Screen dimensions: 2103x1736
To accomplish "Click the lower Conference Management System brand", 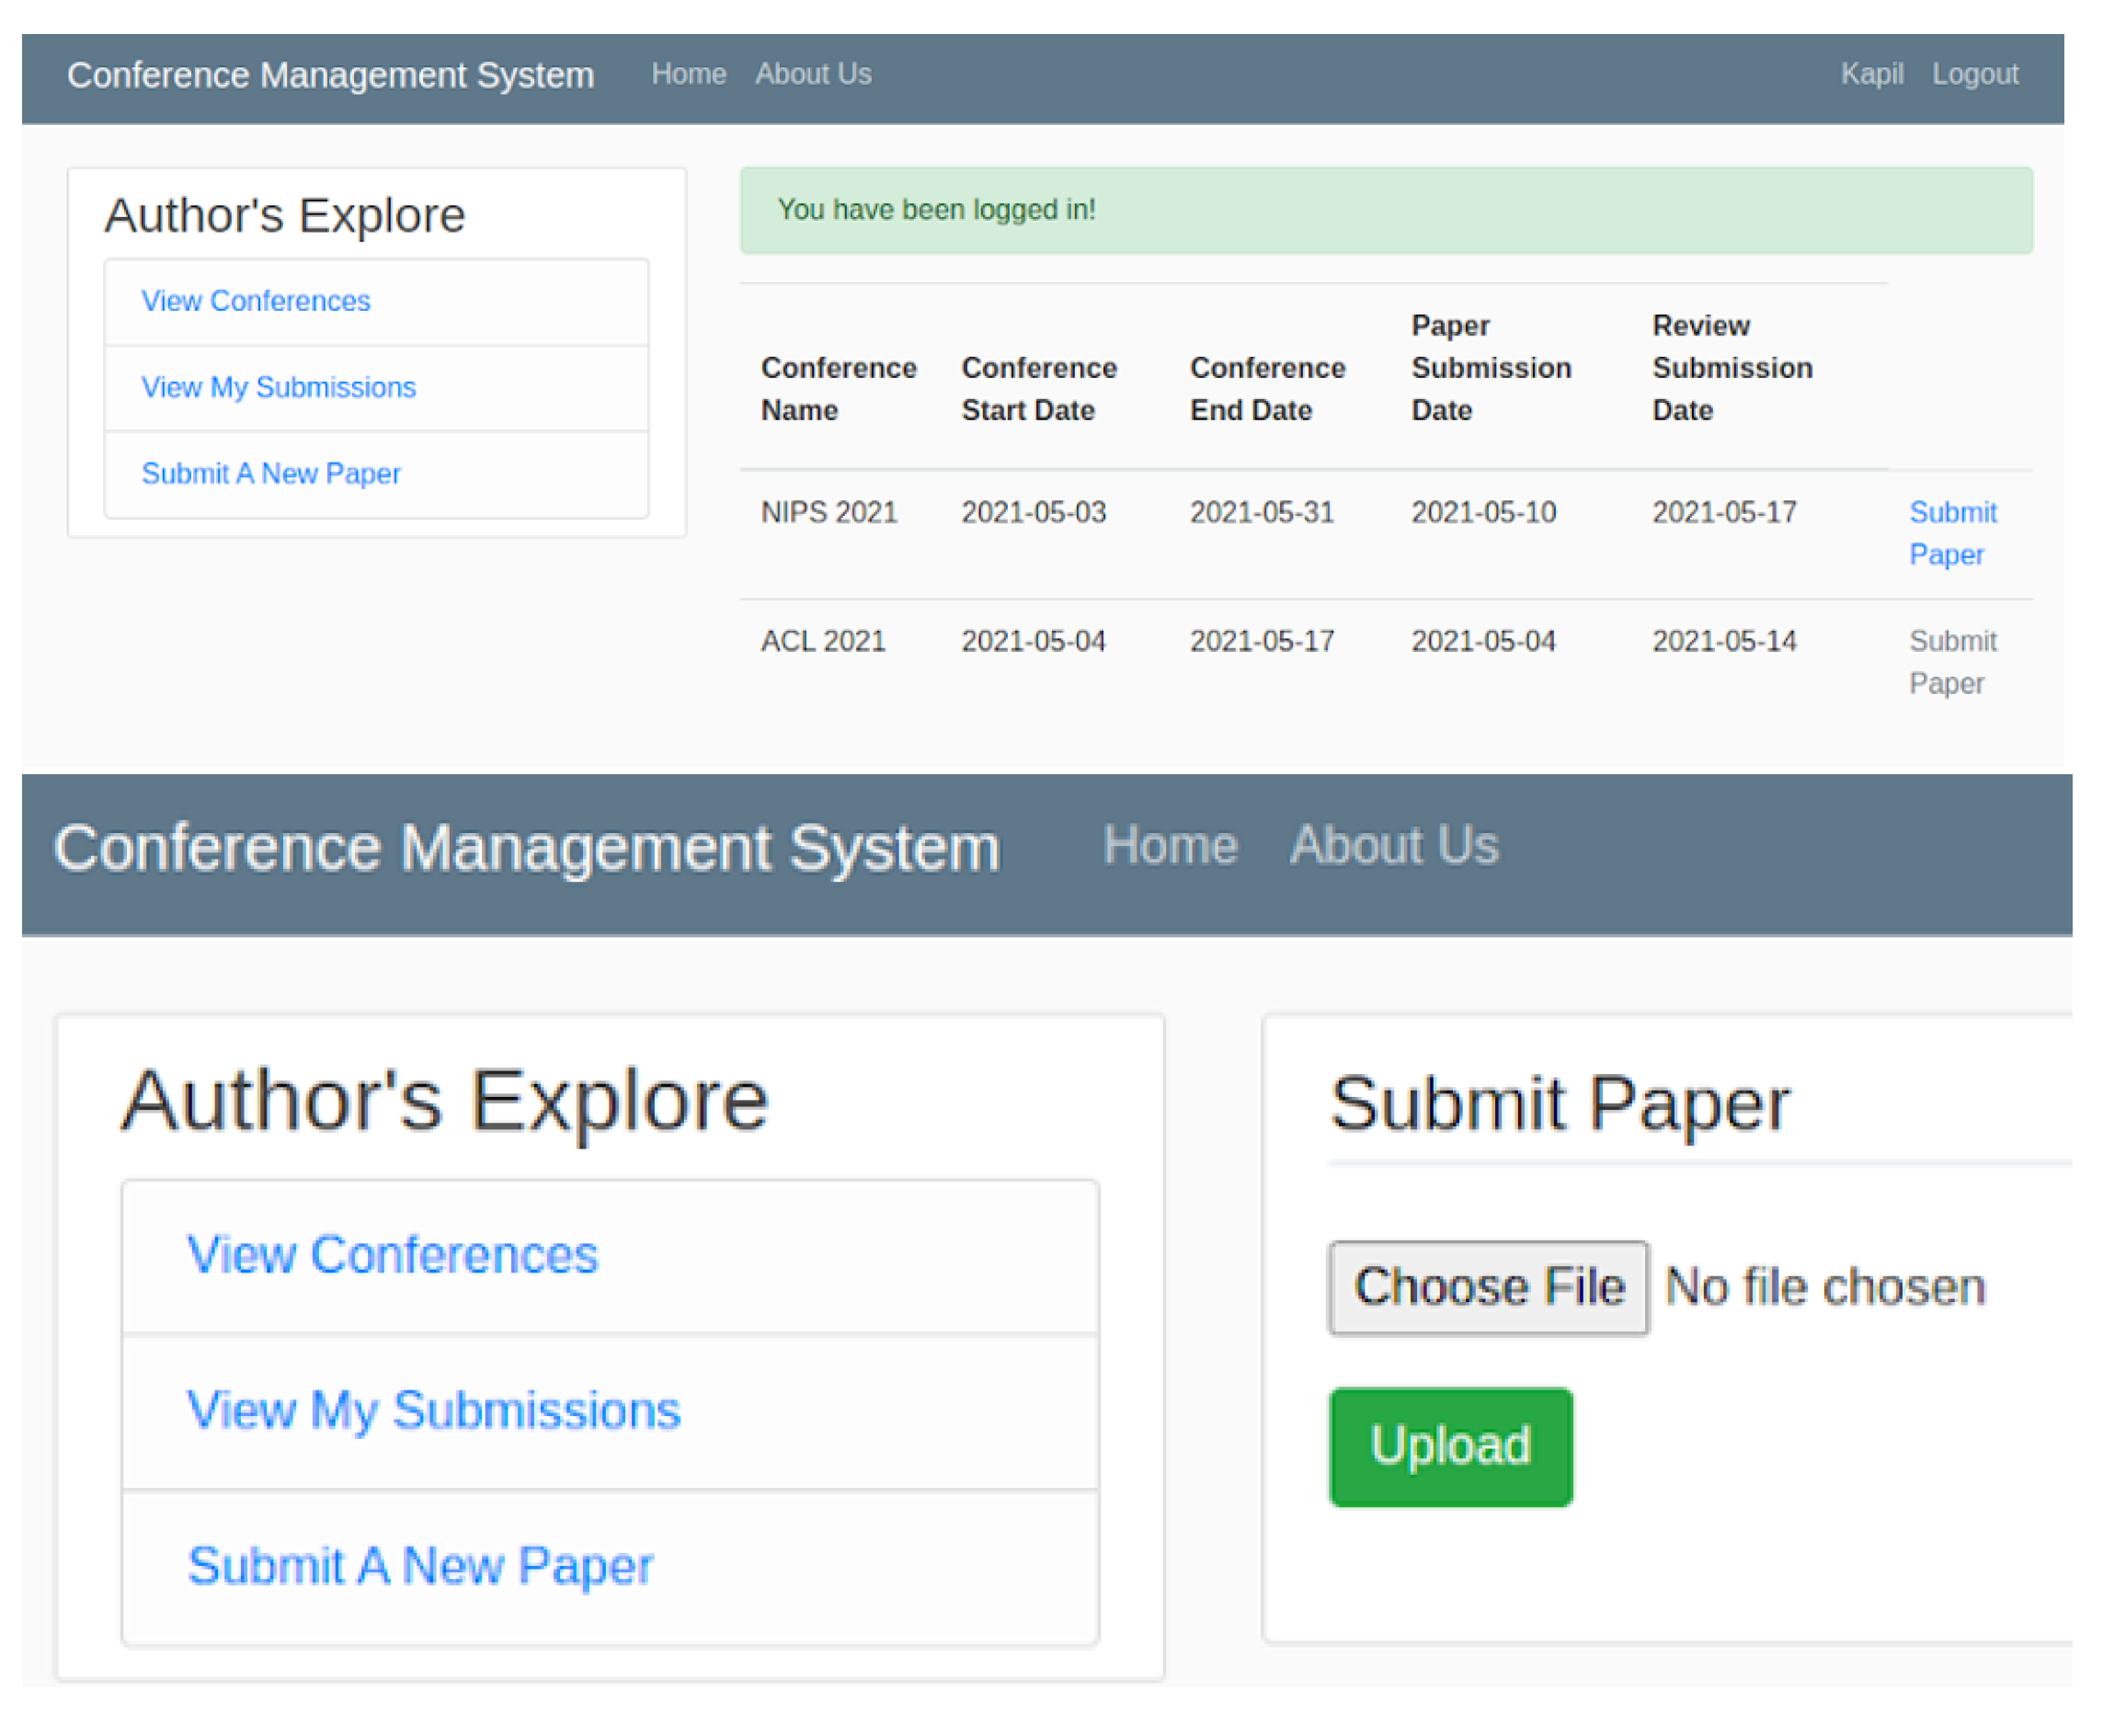I will click(x=526, y=848).
